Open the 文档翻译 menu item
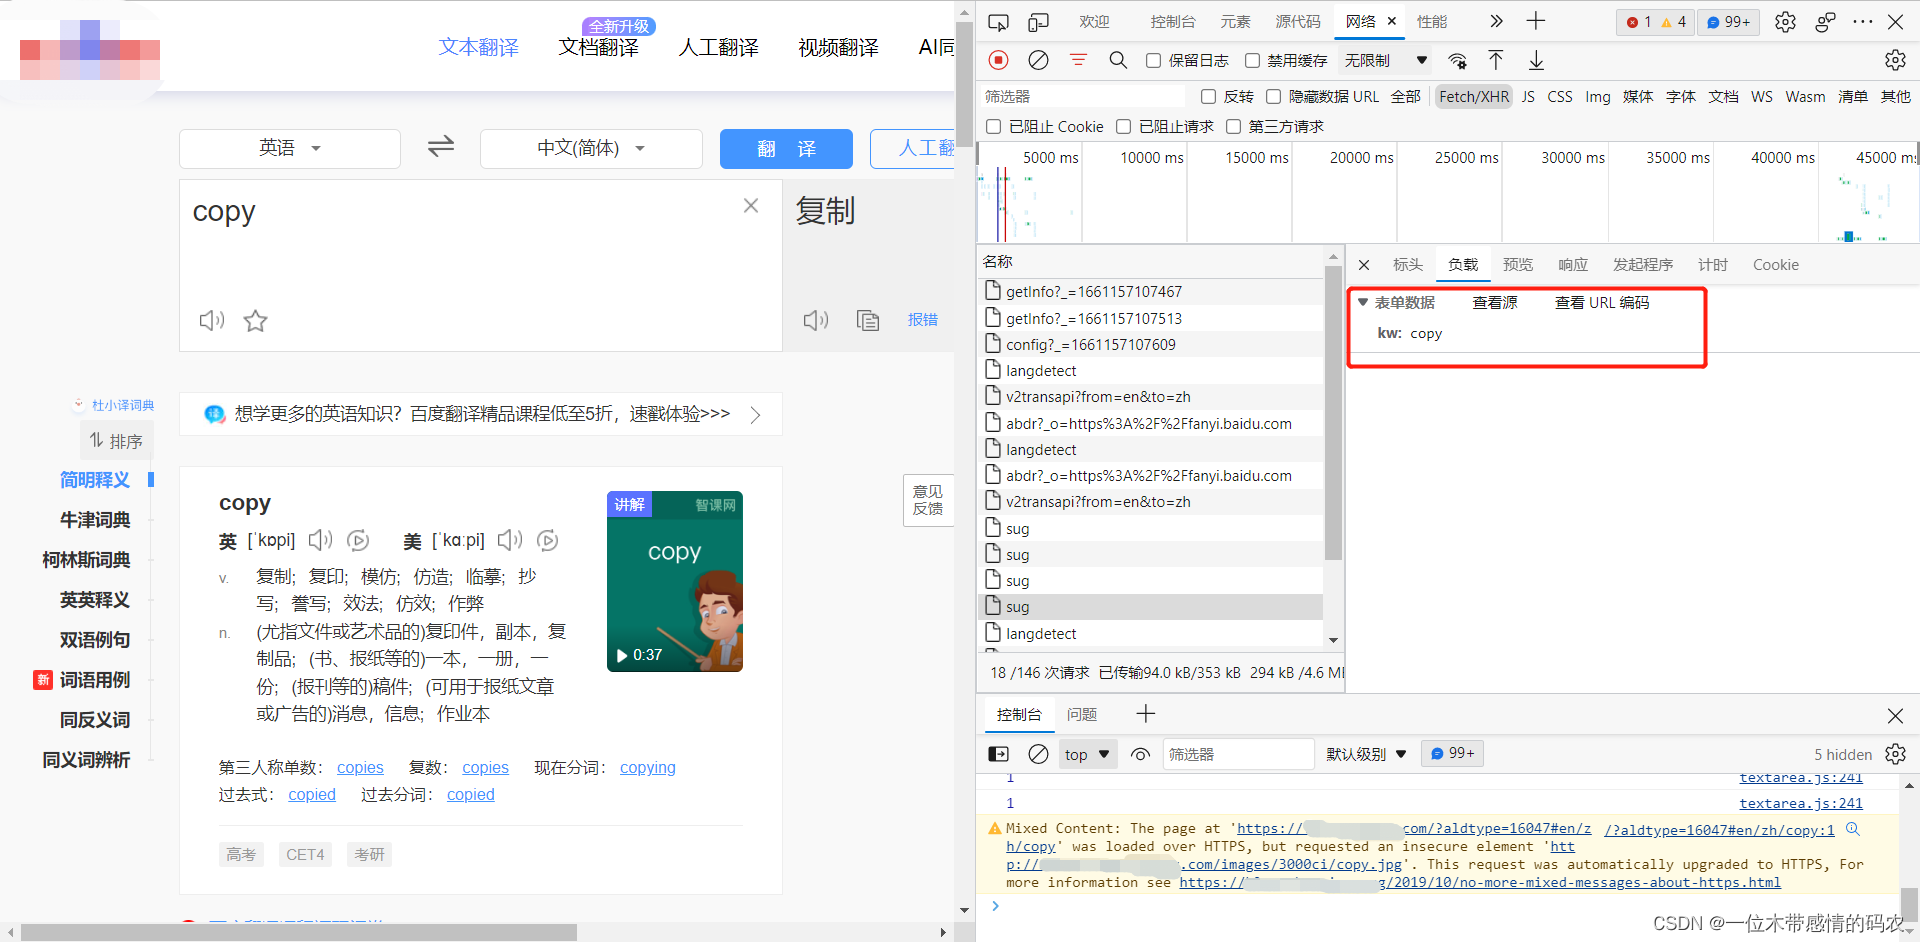The image size is (1920, 942). 599,47
